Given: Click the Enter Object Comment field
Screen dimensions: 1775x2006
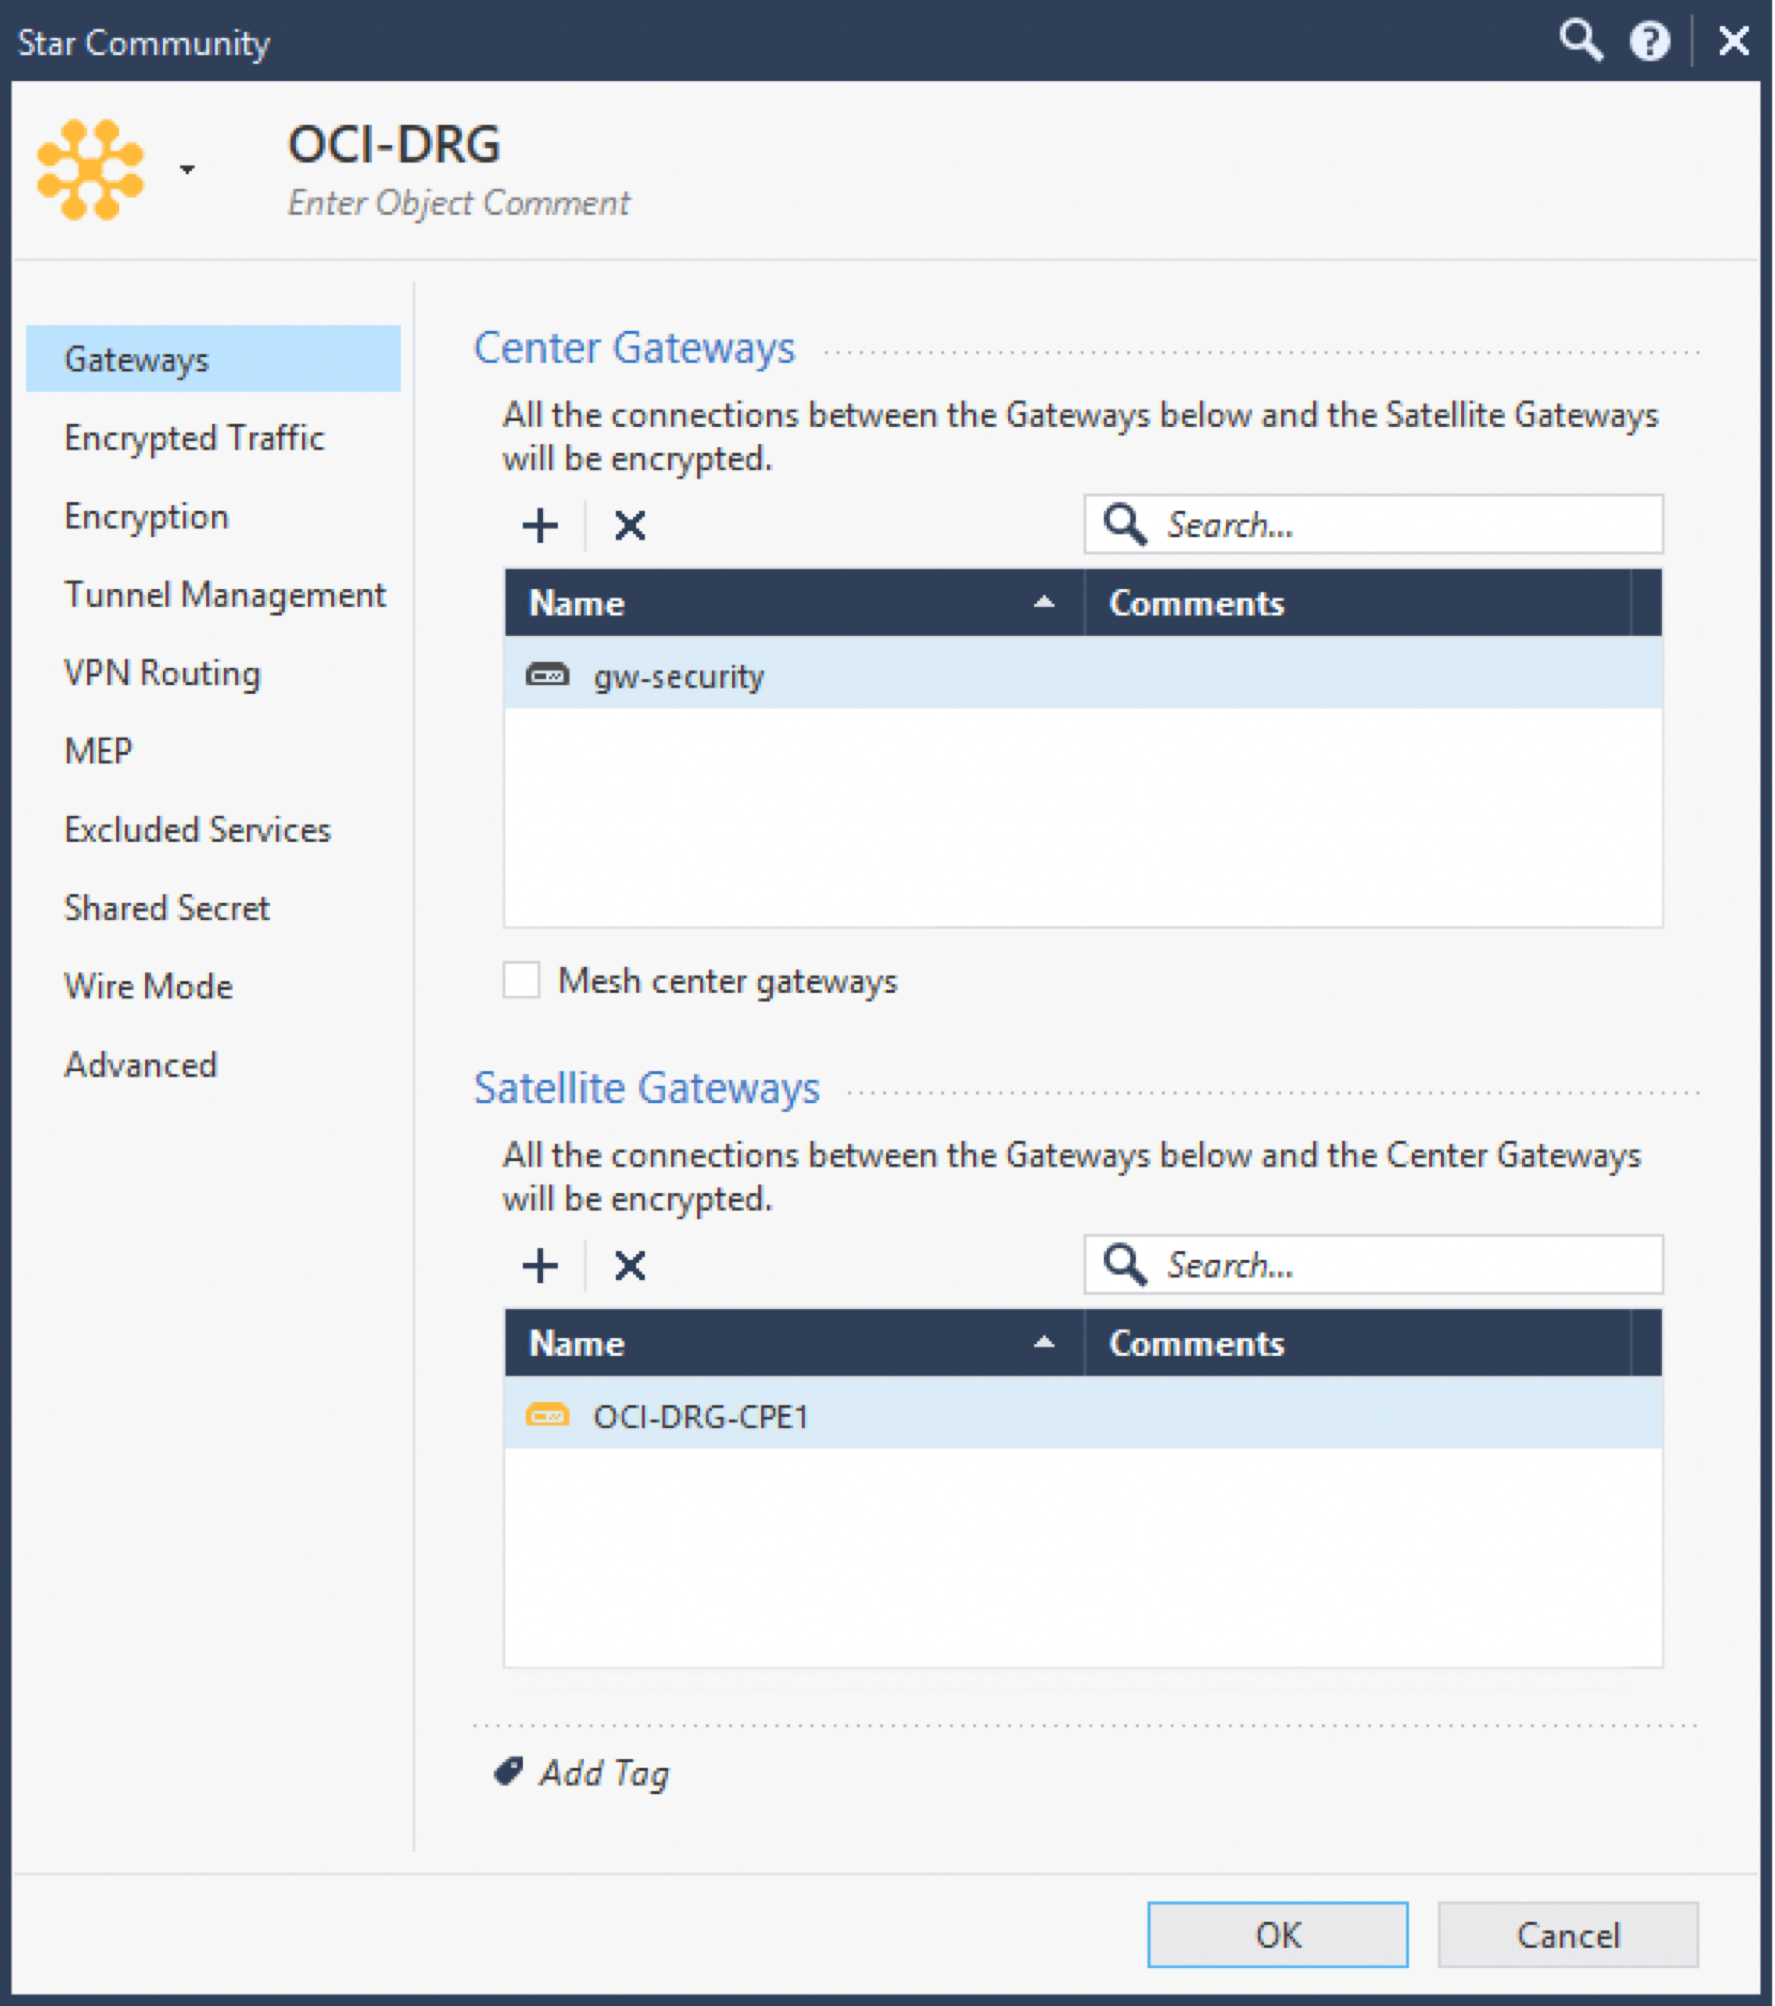Looking at the screenshot, I should [x=458, y=202].
